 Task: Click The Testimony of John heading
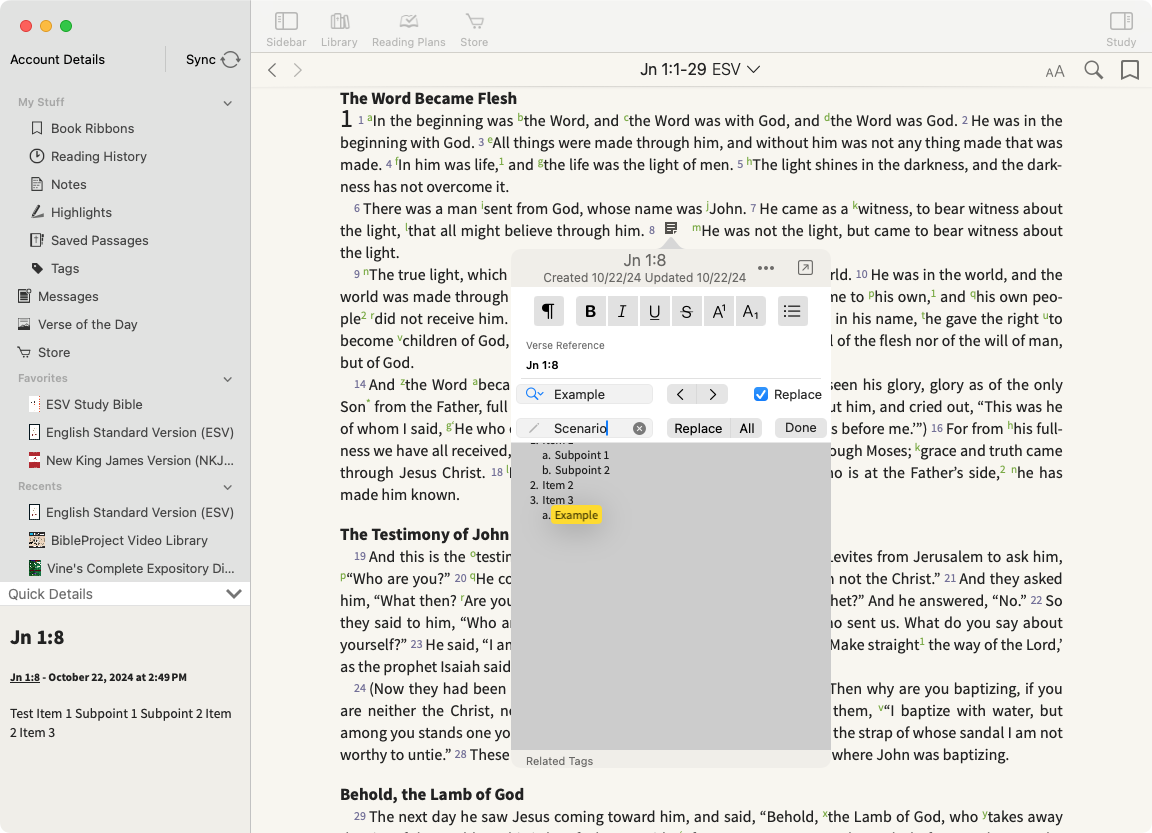(424, 534)
